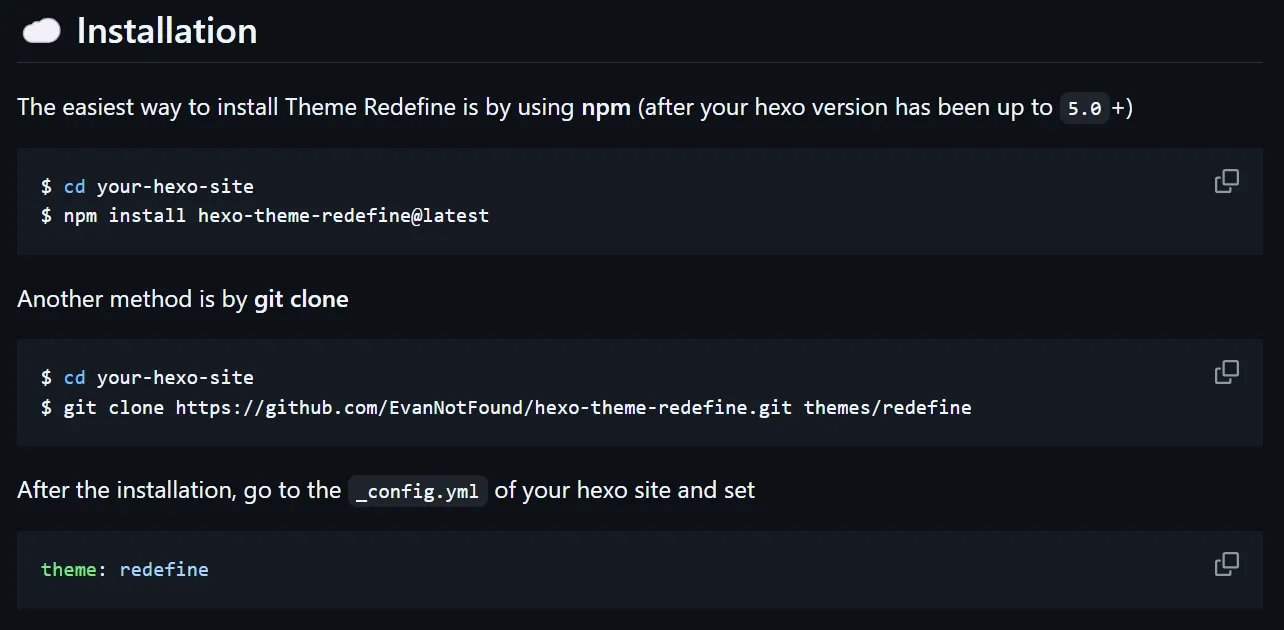Click hexo-theme-redefine@latest package name

pyautogui.click(x=343, y=215)
